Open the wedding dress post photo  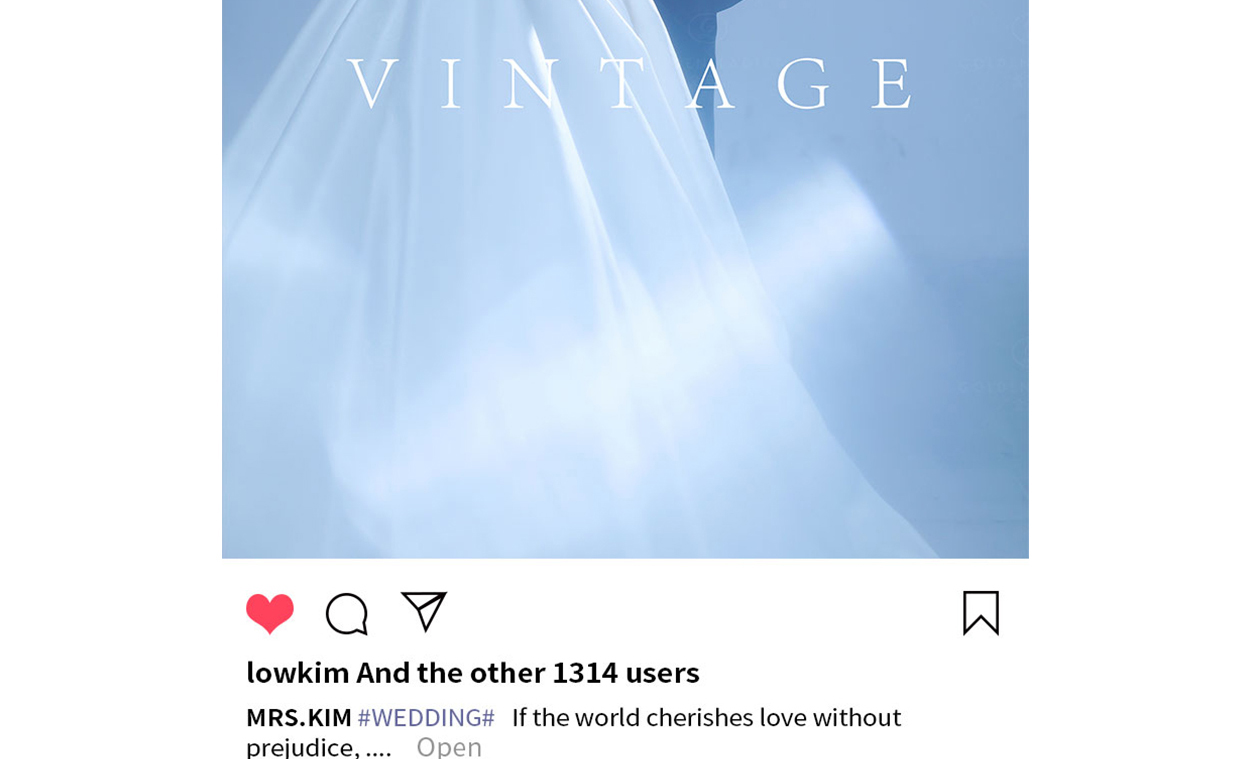point(625,279)
